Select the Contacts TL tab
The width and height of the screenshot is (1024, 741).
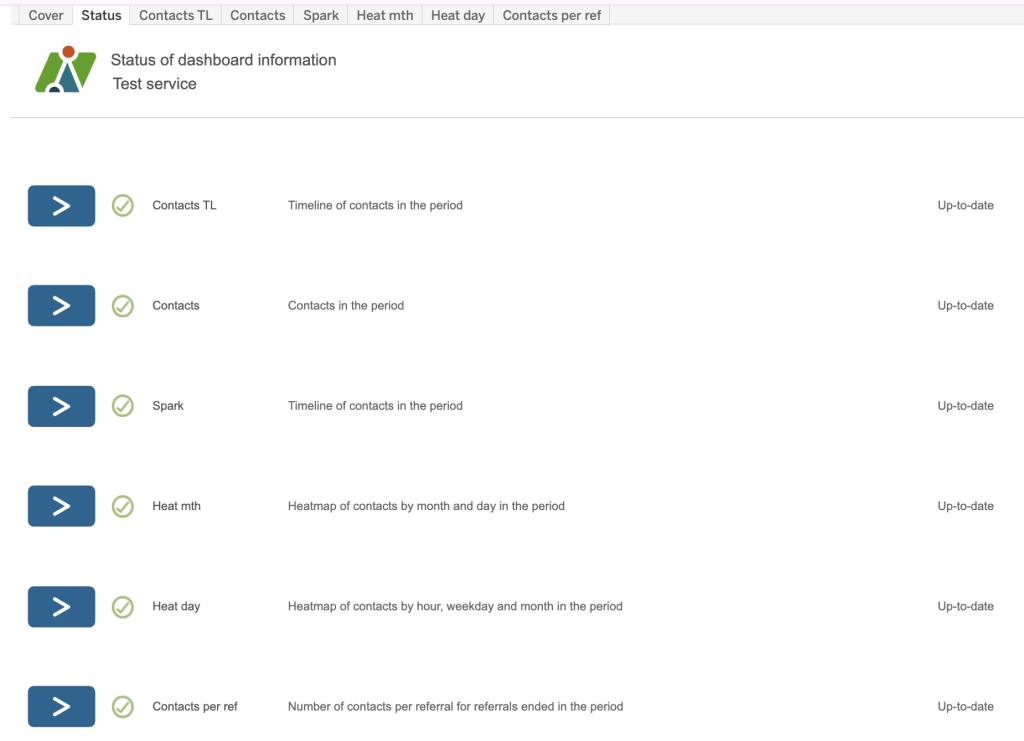click(x=175, y=15)
